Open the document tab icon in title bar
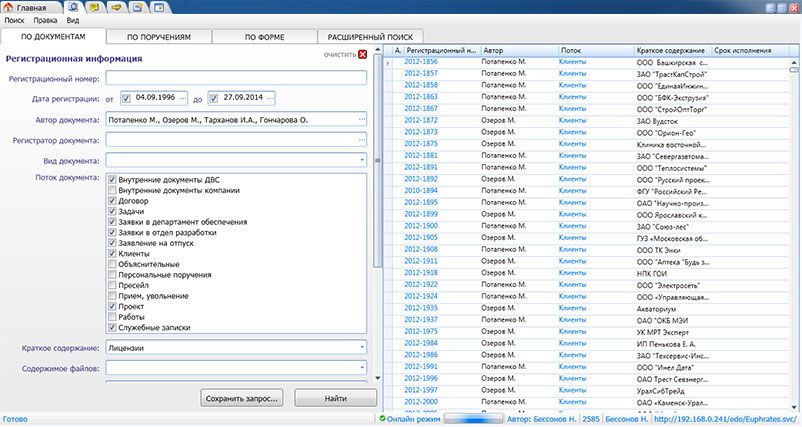 (x=138, y=7)
